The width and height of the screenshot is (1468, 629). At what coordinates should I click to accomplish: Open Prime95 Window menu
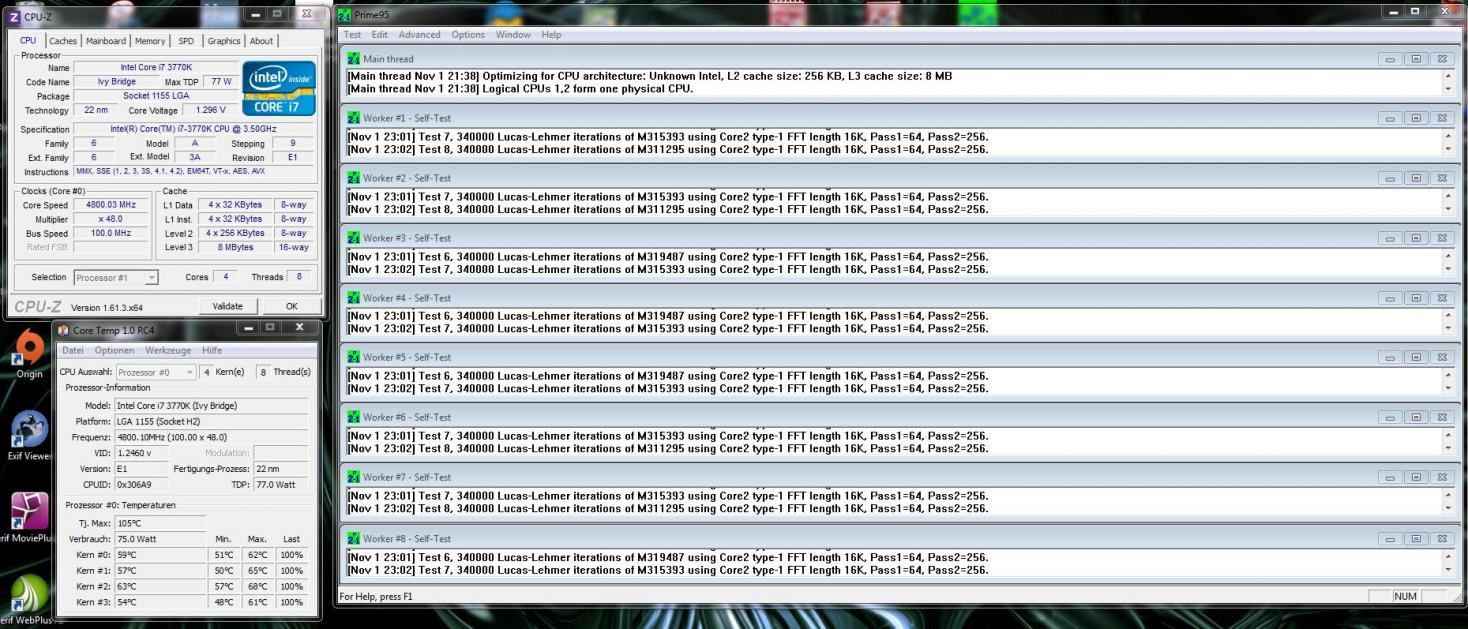point(513,35)
